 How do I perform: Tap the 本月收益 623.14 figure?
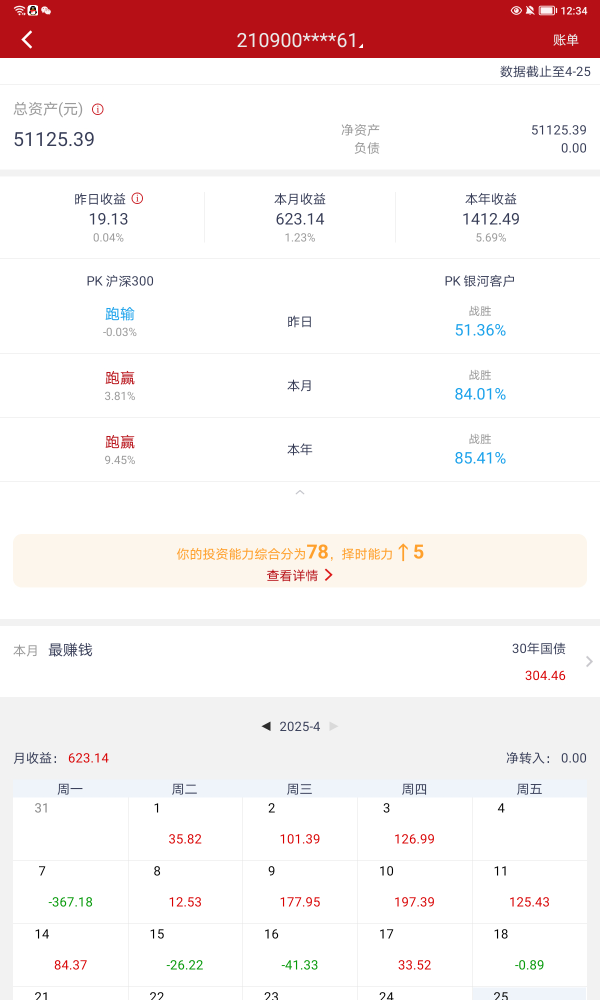coord(300,219)
